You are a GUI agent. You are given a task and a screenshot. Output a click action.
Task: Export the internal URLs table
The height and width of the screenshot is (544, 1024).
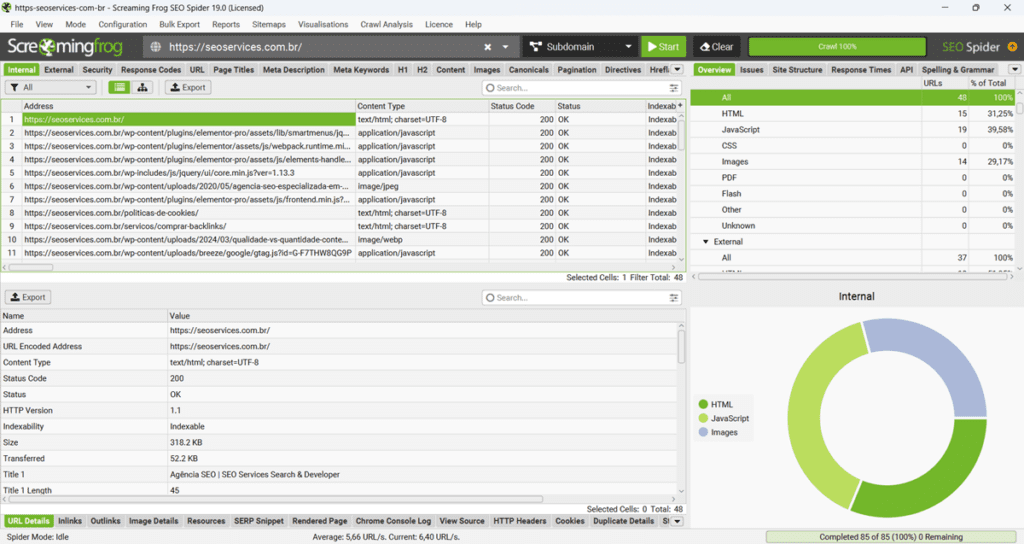click(x=188, y=88)
